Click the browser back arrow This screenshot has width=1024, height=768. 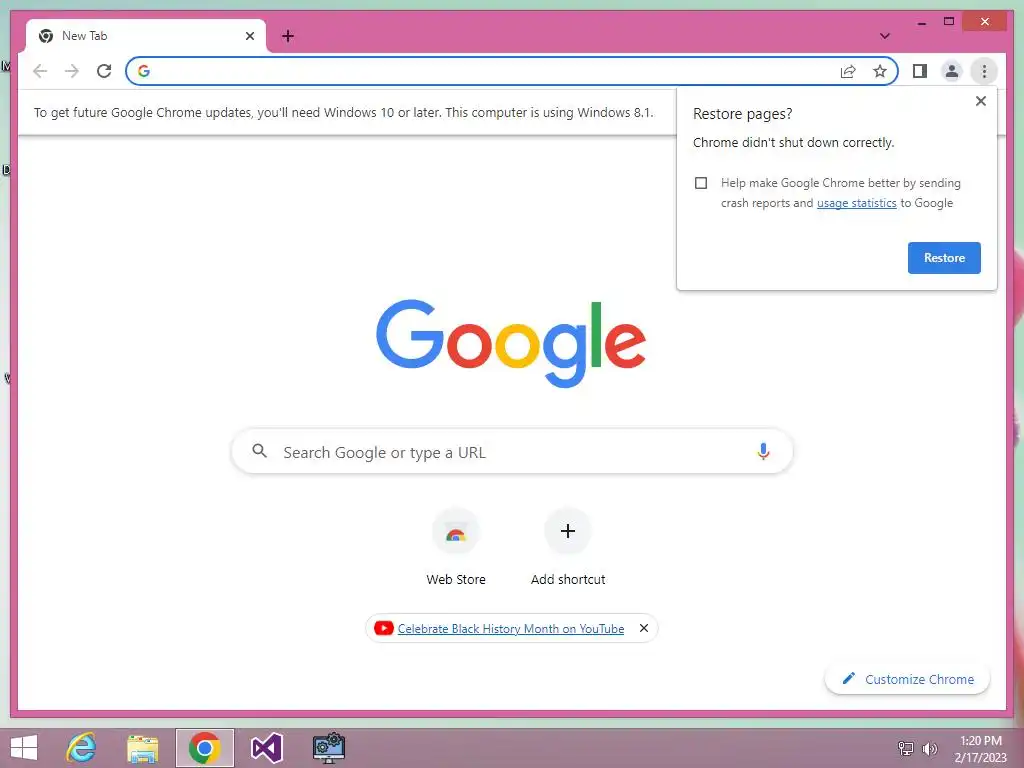40,71
